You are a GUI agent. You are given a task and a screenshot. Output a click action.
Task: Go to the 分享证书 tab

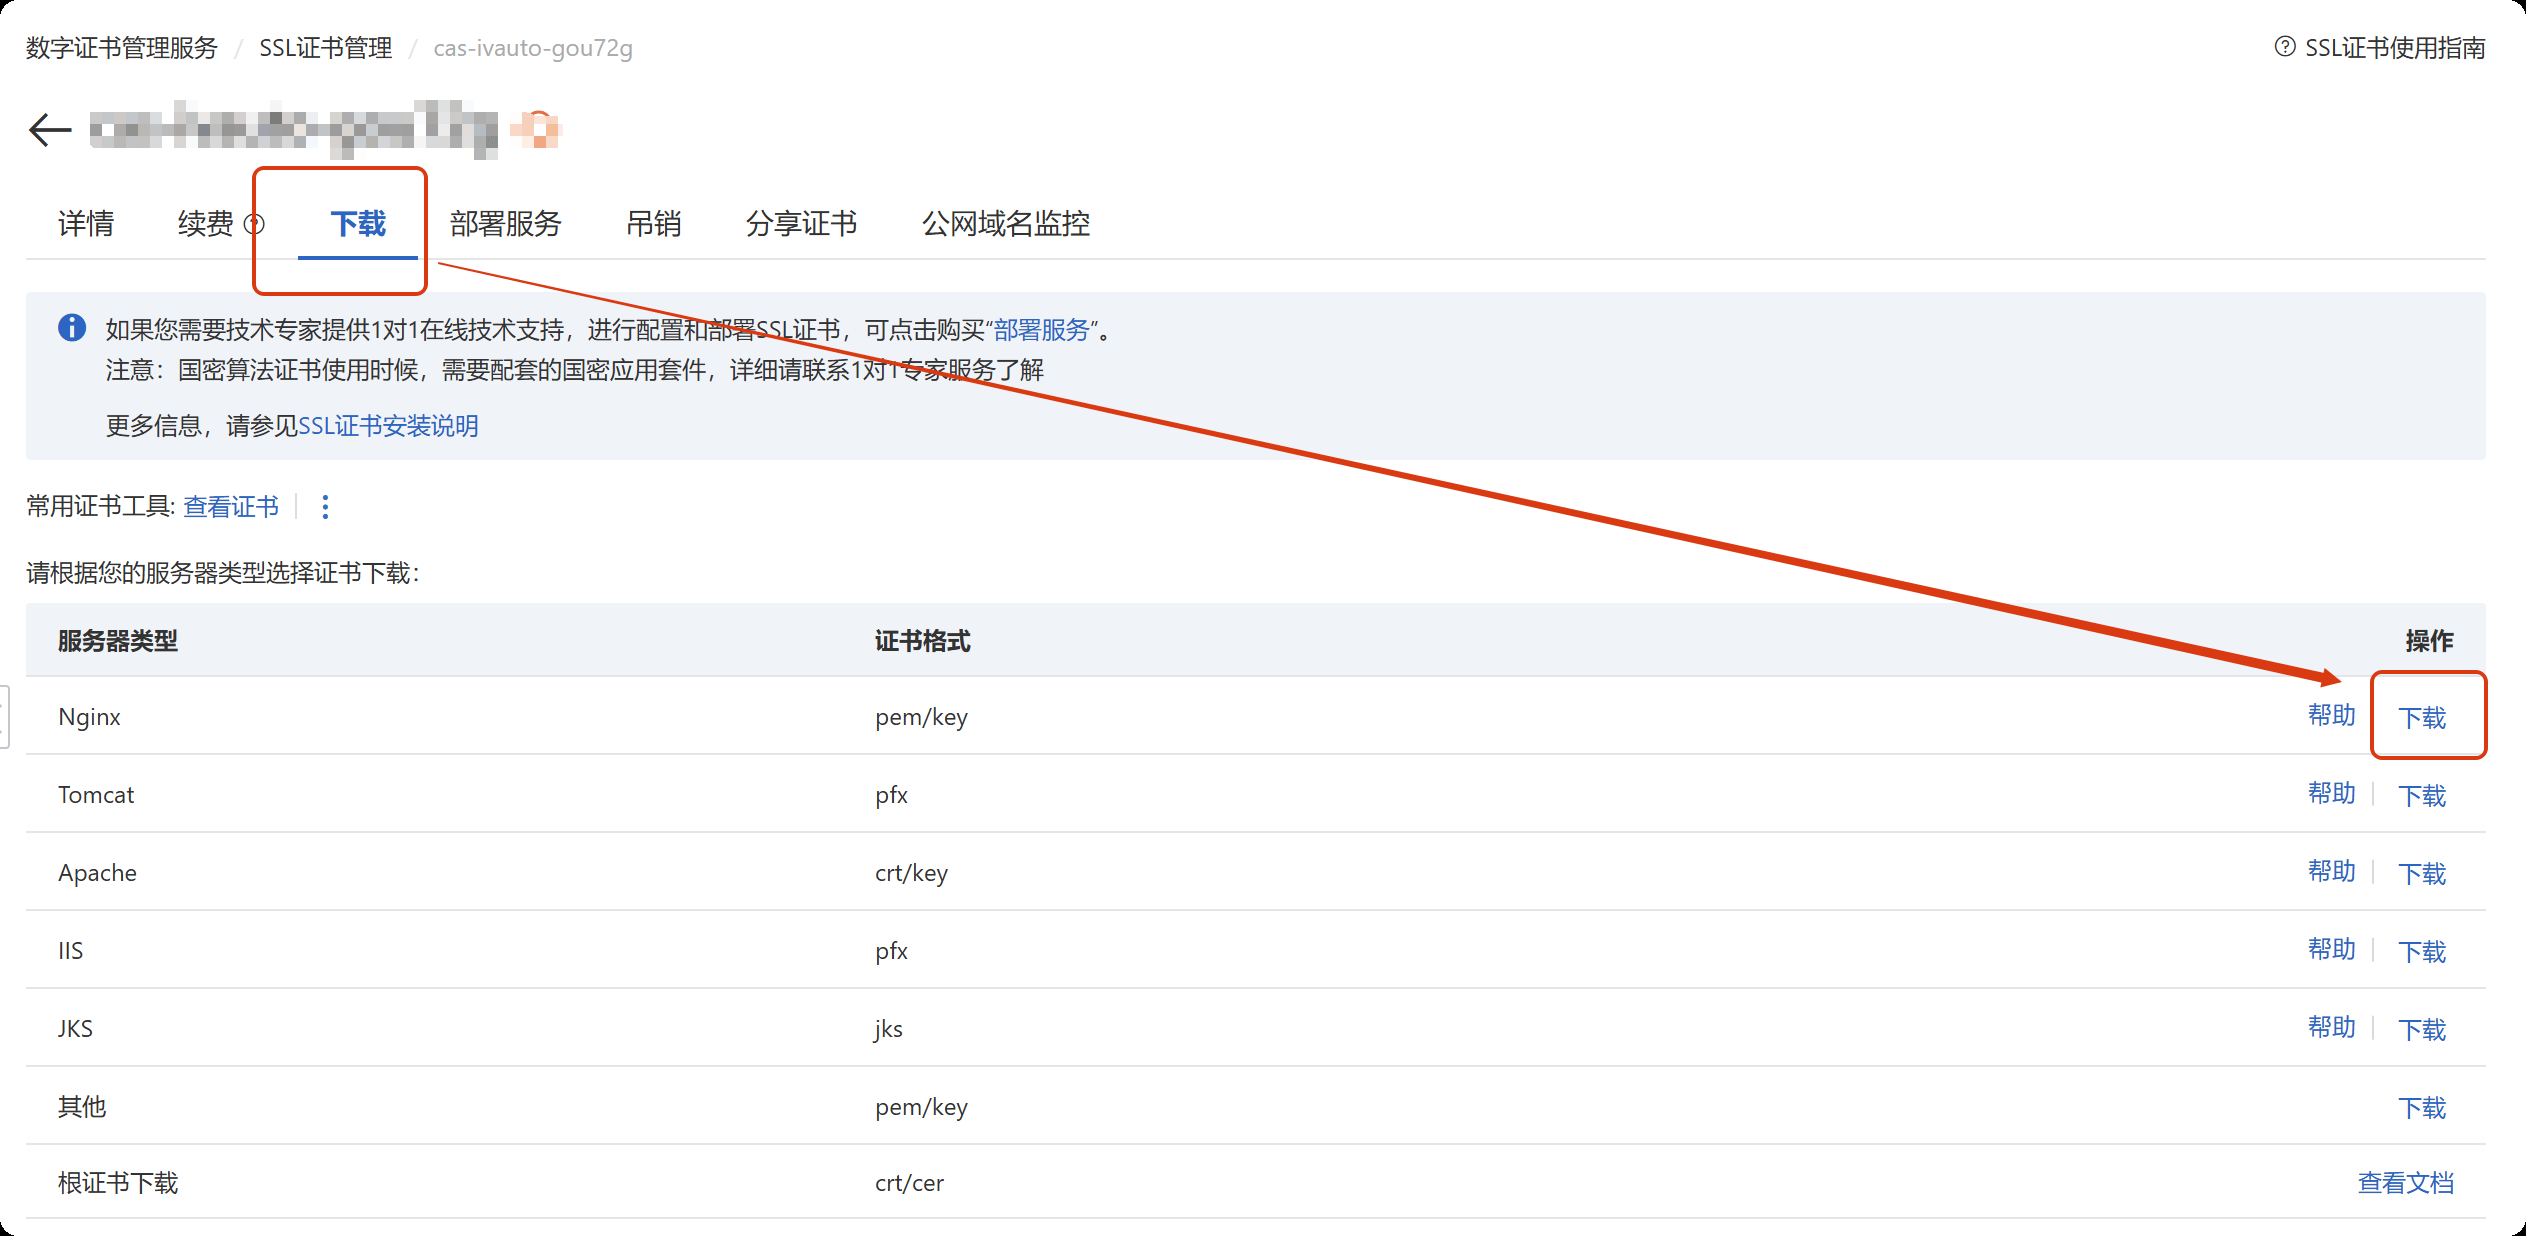(x=801, y=224)
